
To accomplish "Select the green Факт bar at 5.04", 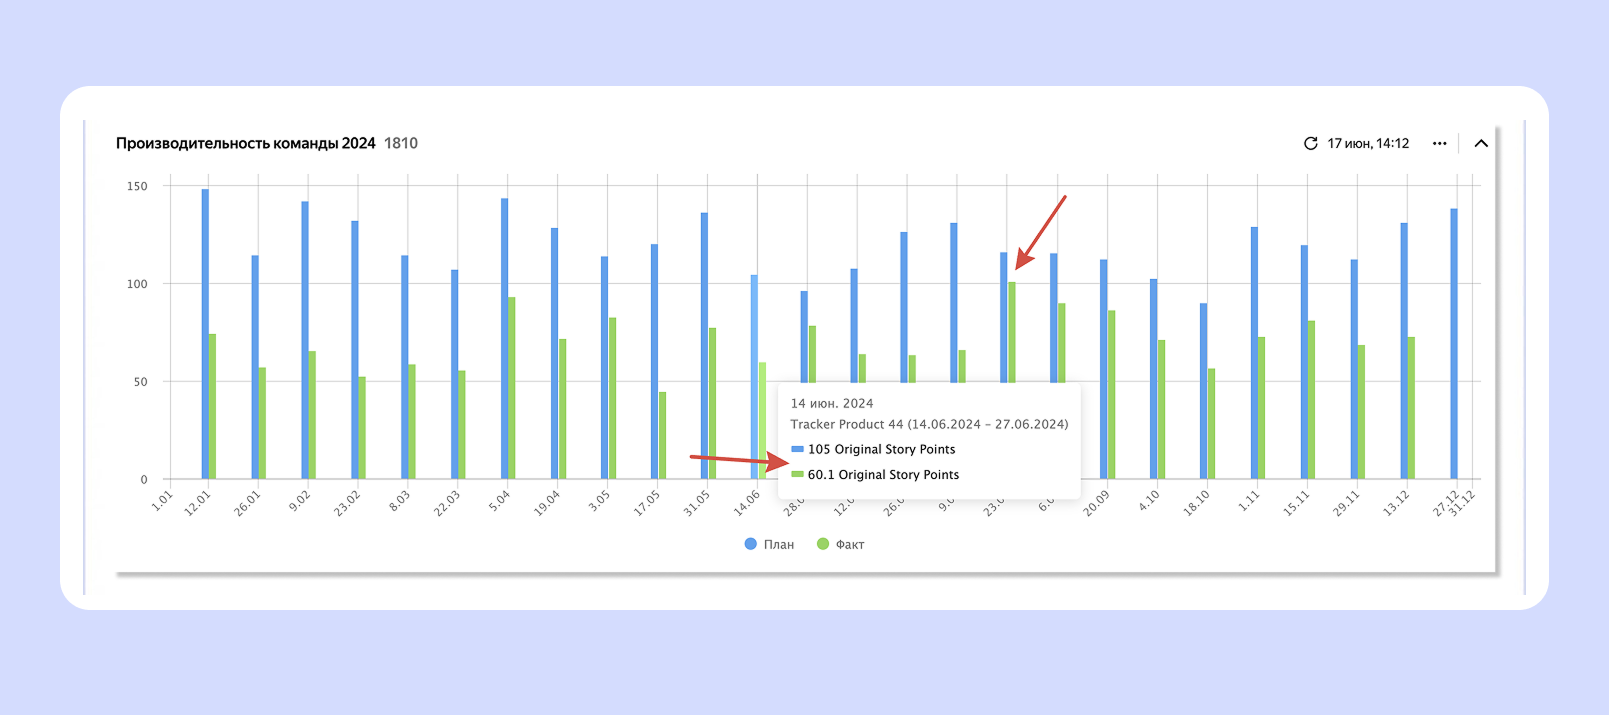I will coord(512,388).
